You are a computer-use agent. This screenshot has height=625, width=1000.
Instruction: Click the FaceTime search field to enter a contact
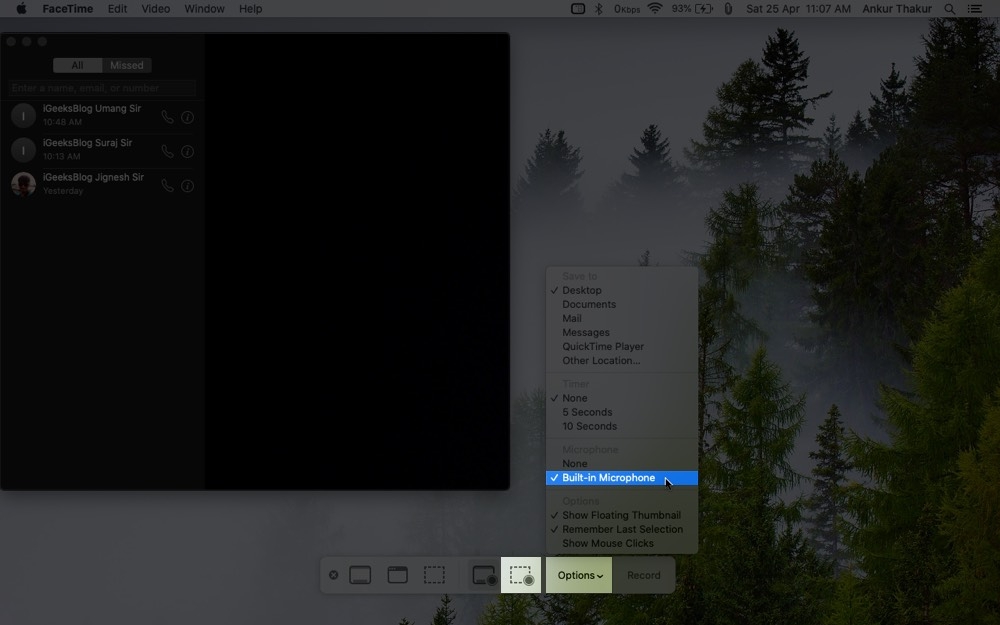102,88
